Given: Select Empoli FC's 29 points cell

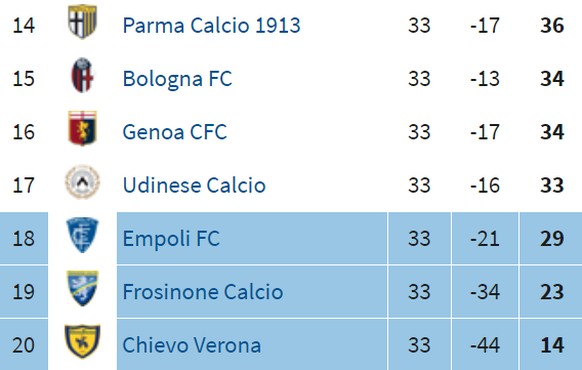Looking at the screenshot, I should tap(551, 238).
